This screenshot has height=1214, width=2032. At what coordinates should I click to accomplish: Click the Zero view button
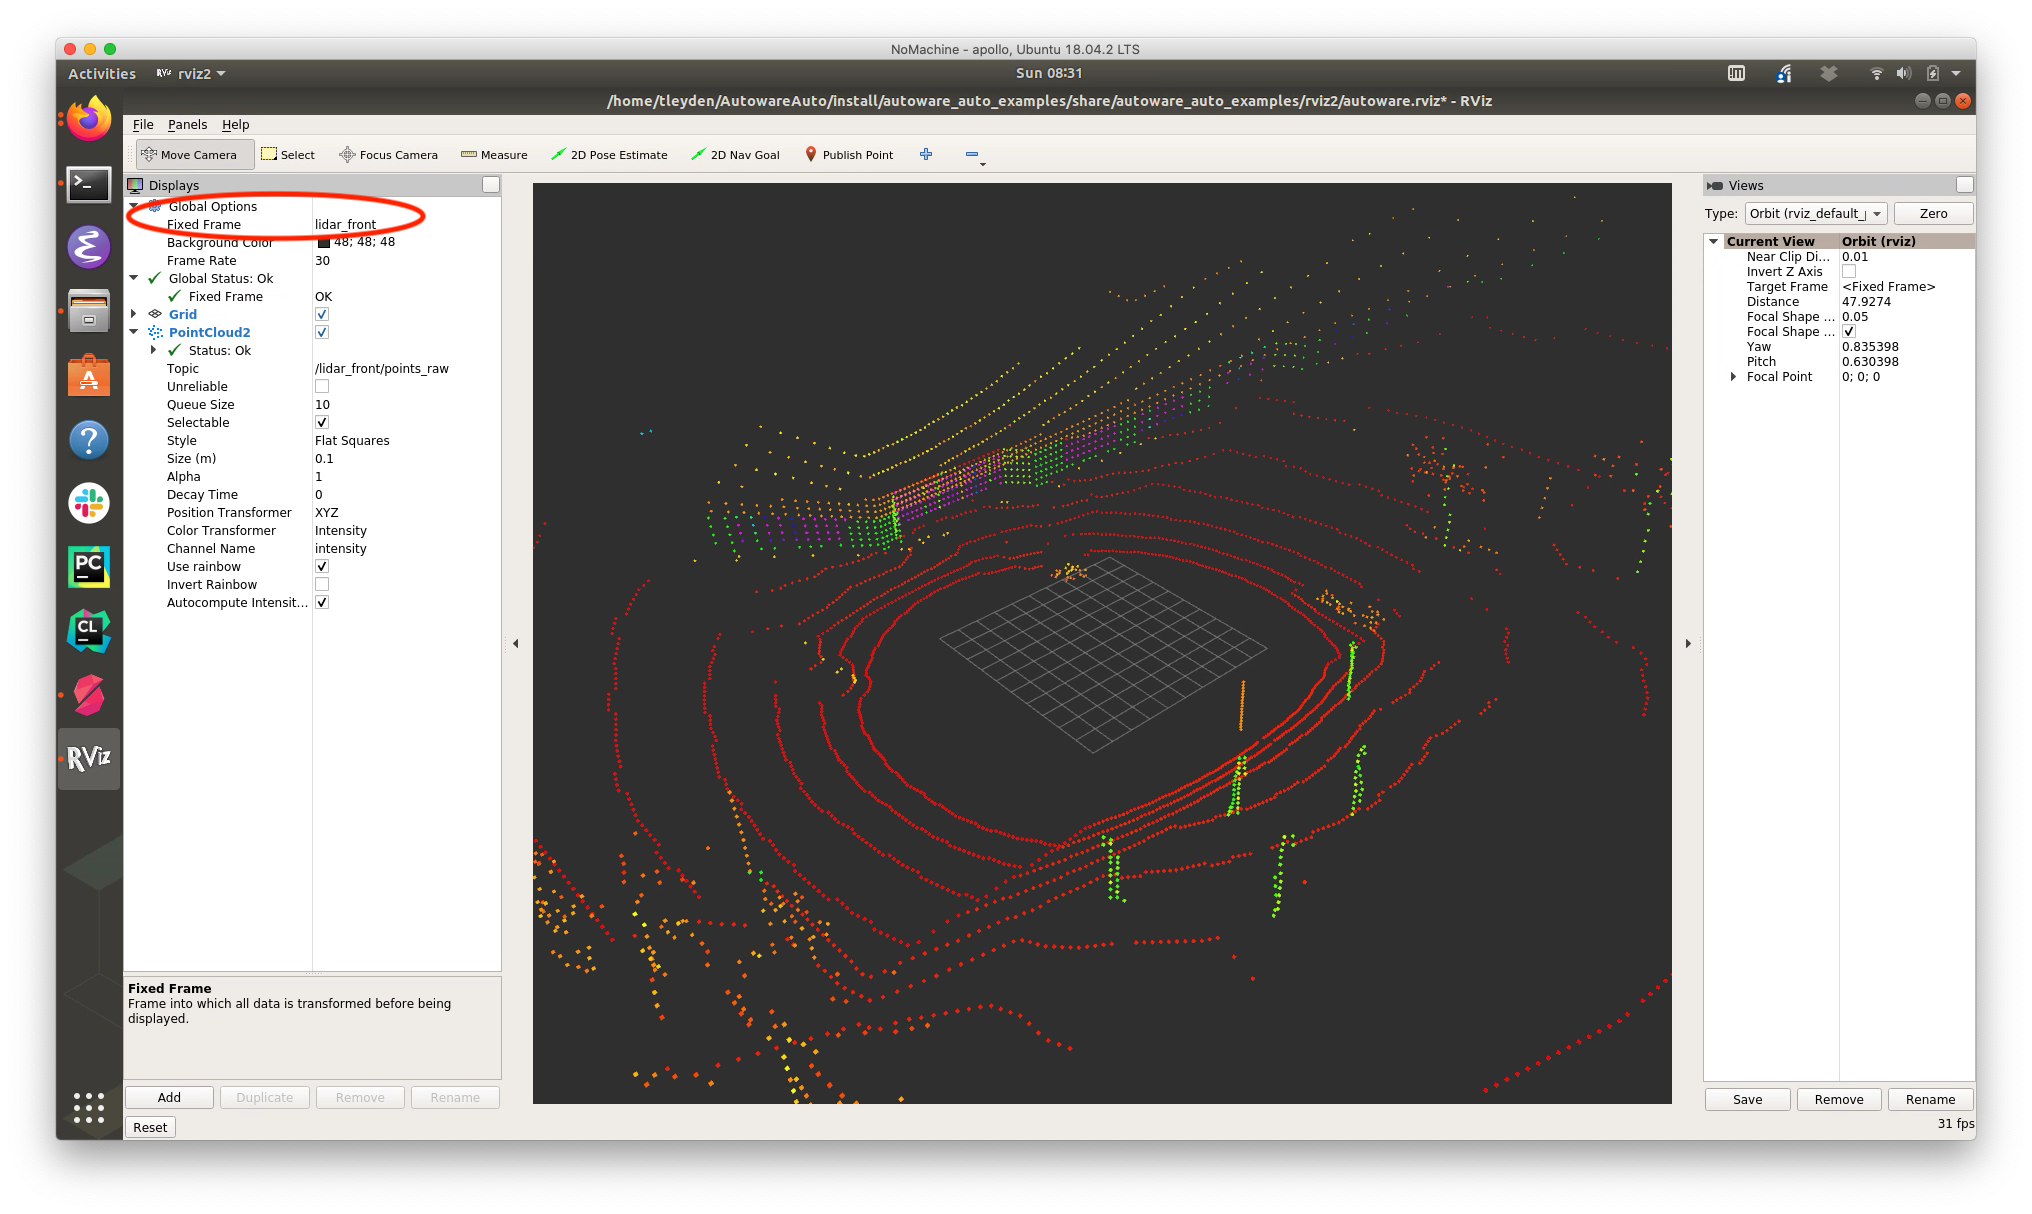click(x=1933, y=213)
